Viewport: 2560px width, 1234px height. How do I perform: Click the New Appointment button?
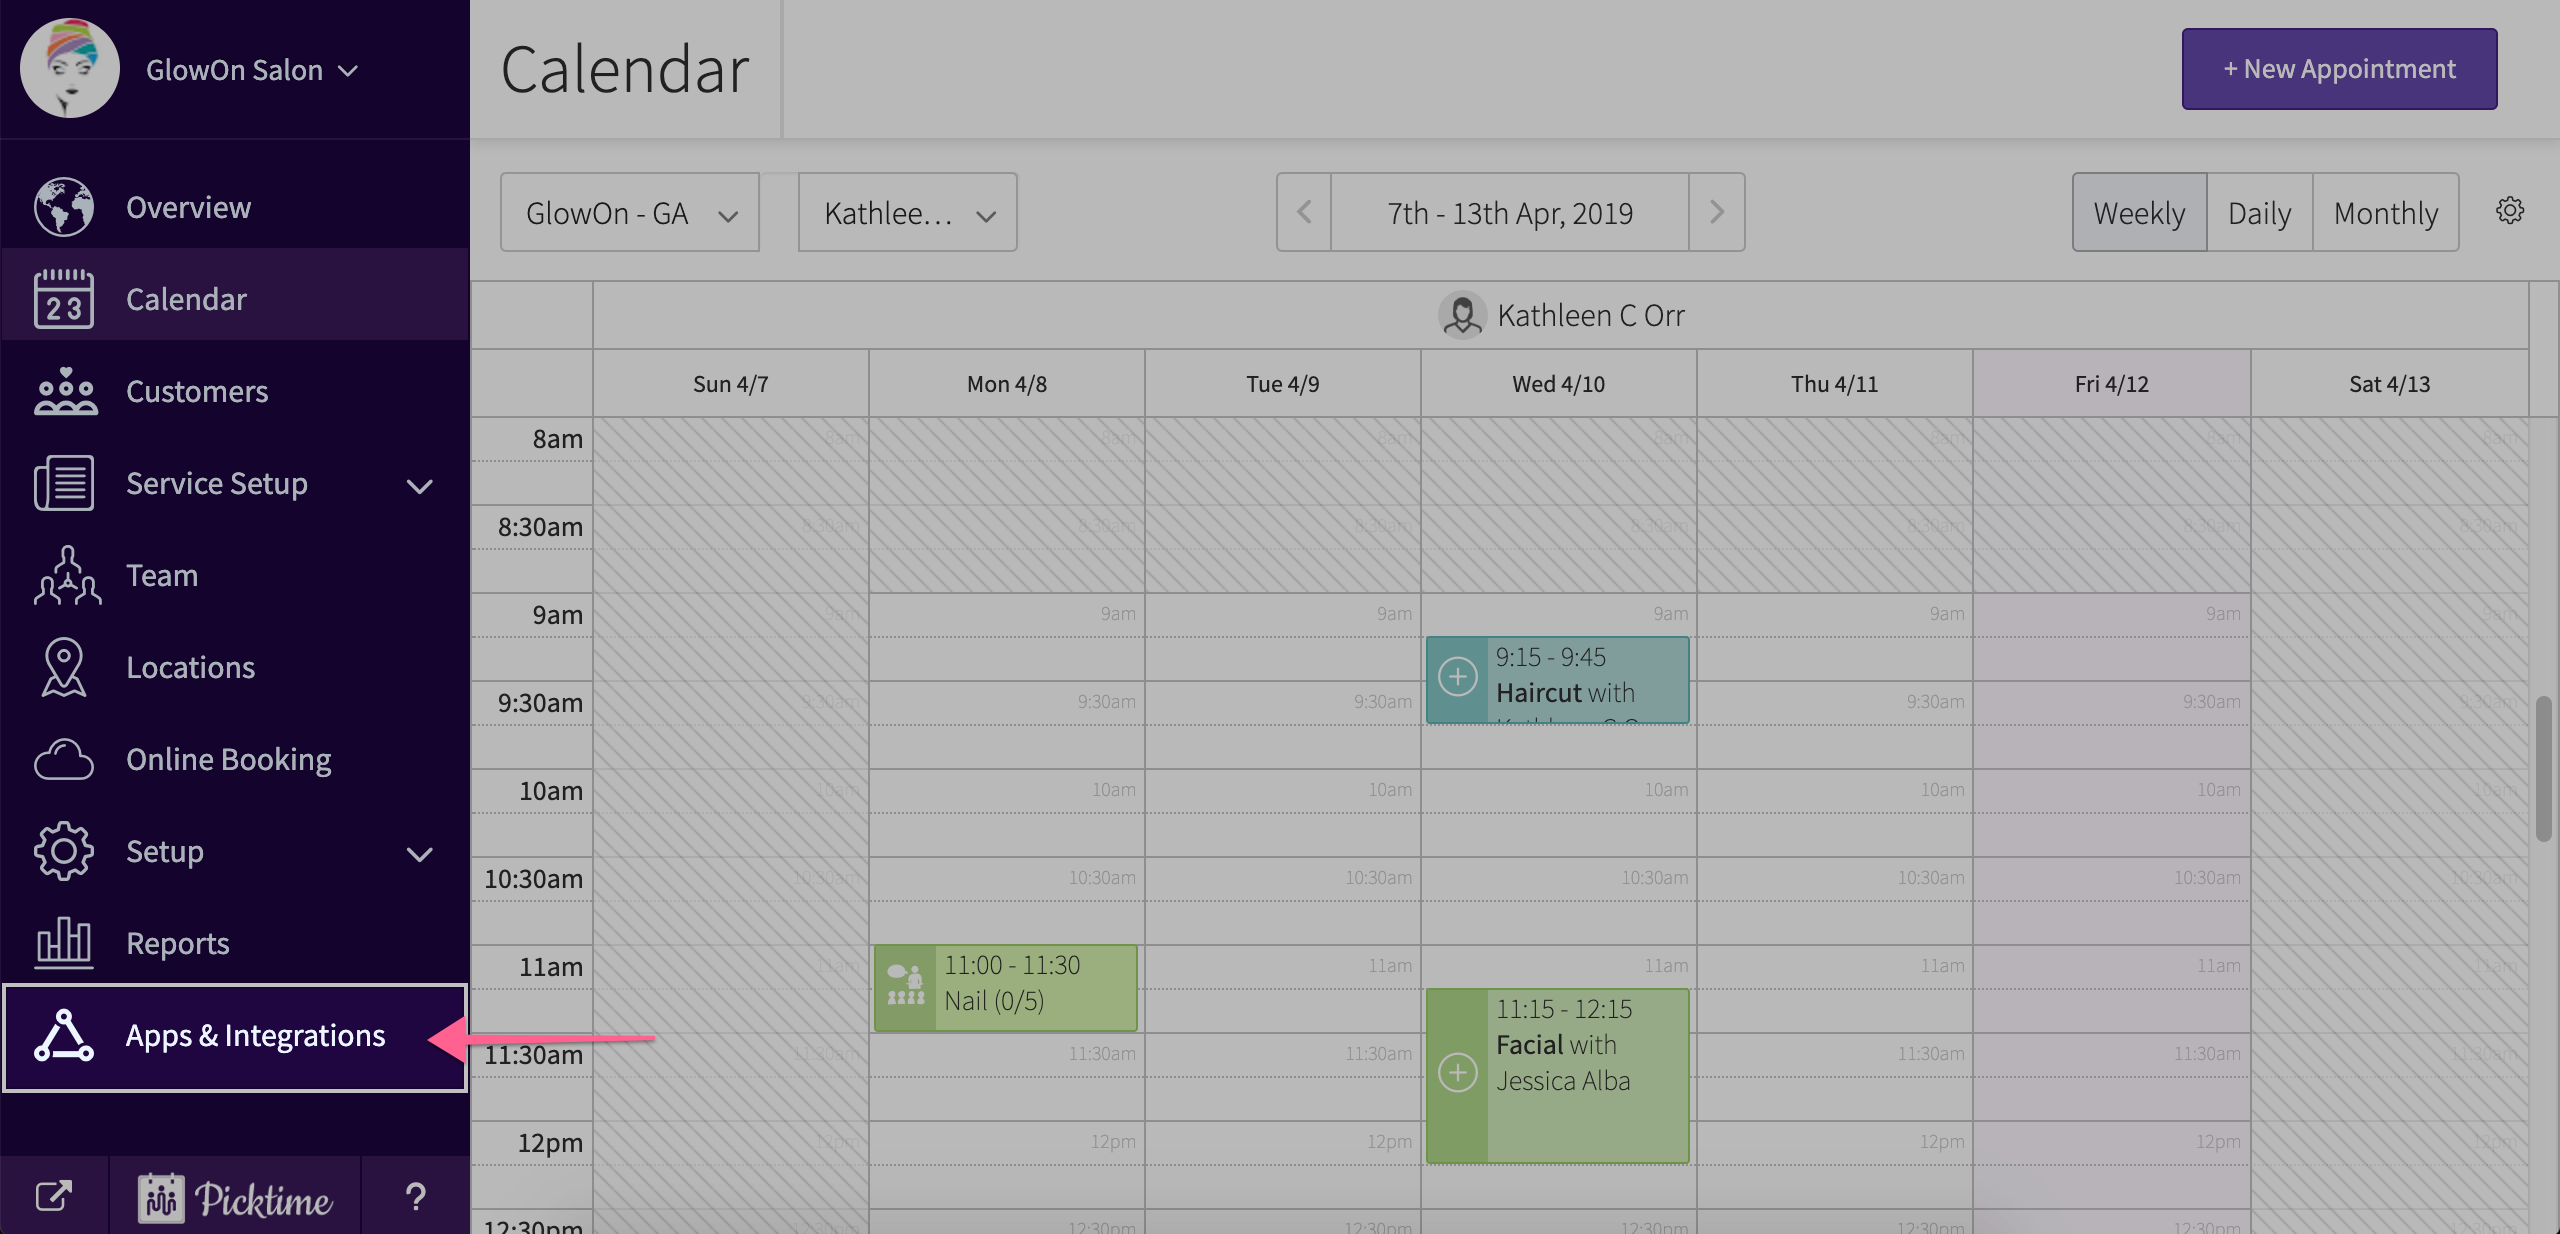(2338, 69)
